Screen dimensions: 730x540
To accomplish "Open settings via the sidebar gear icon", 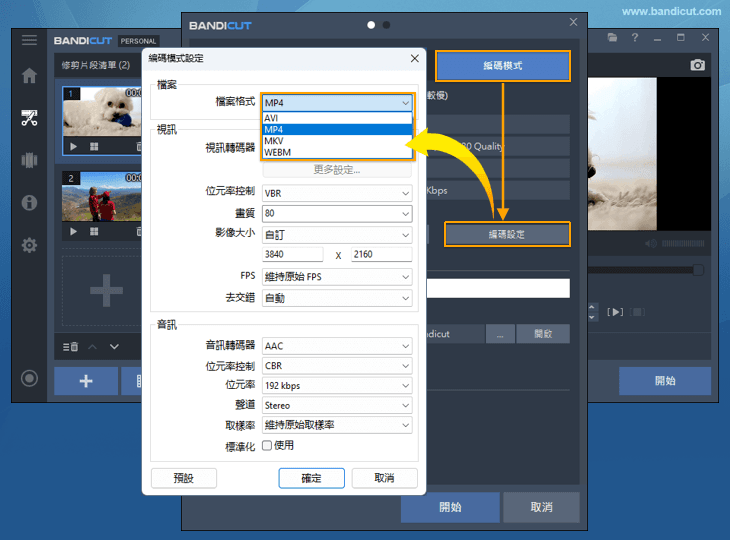I will (x=29, y=245).
